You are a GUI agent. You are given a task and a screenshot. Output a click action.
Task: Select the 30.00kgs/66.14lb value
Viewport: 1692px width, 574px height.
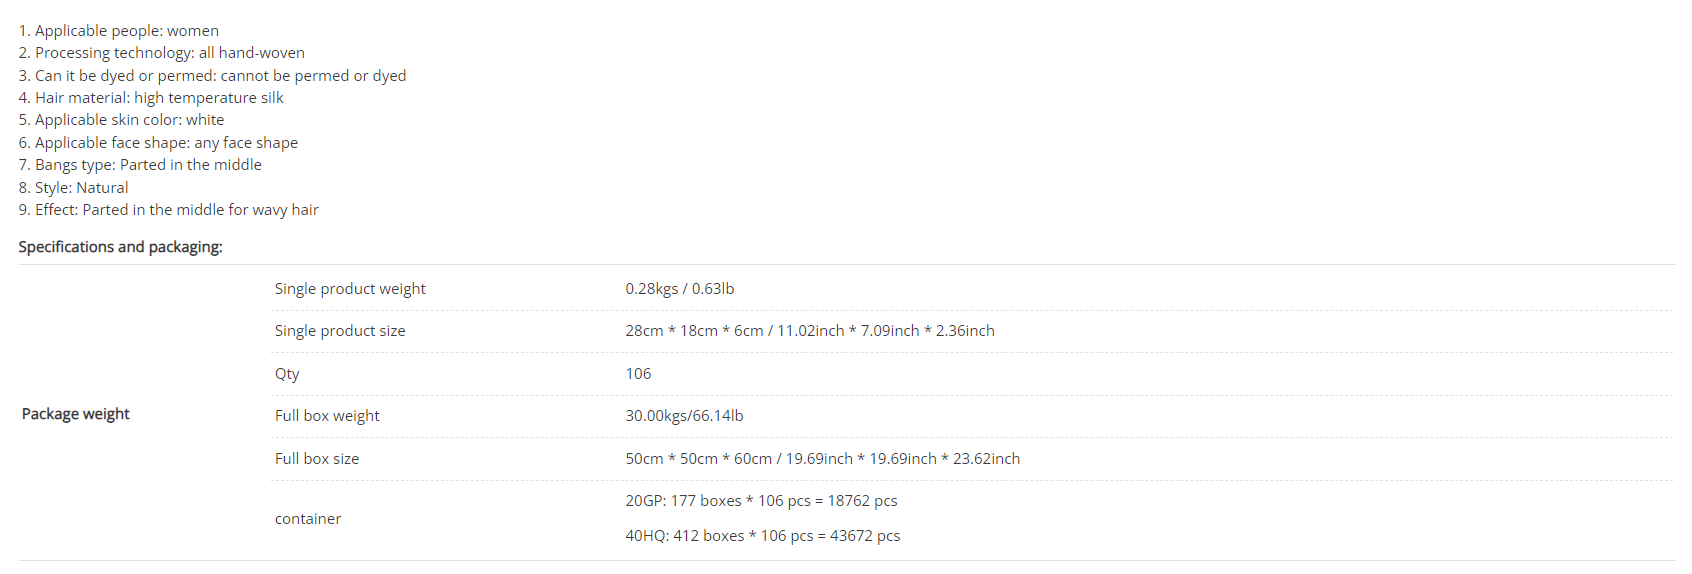(x=684, y=416)
